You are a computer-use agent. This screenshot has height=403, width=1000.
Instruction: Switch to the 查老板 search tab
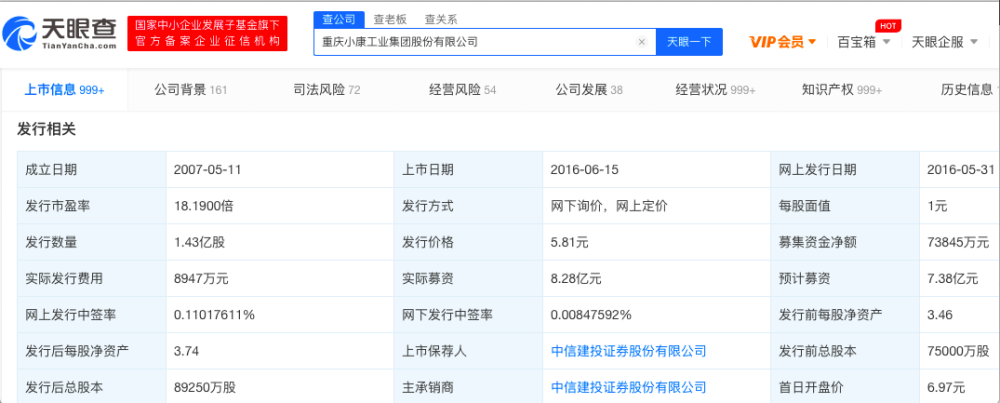click(x=390, y=19)
